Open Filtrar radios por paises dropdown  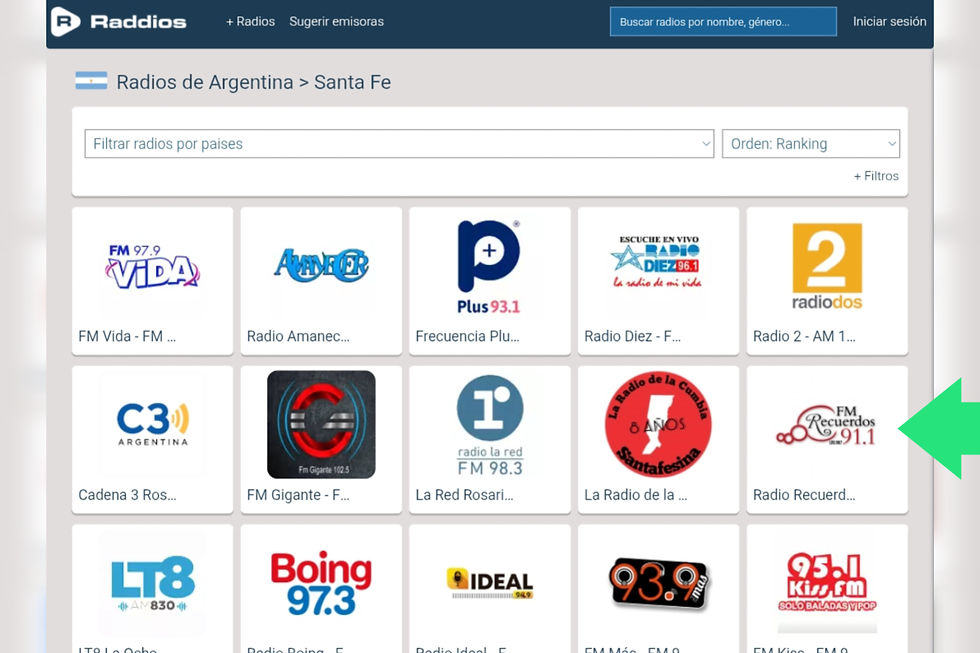[399, 144]
